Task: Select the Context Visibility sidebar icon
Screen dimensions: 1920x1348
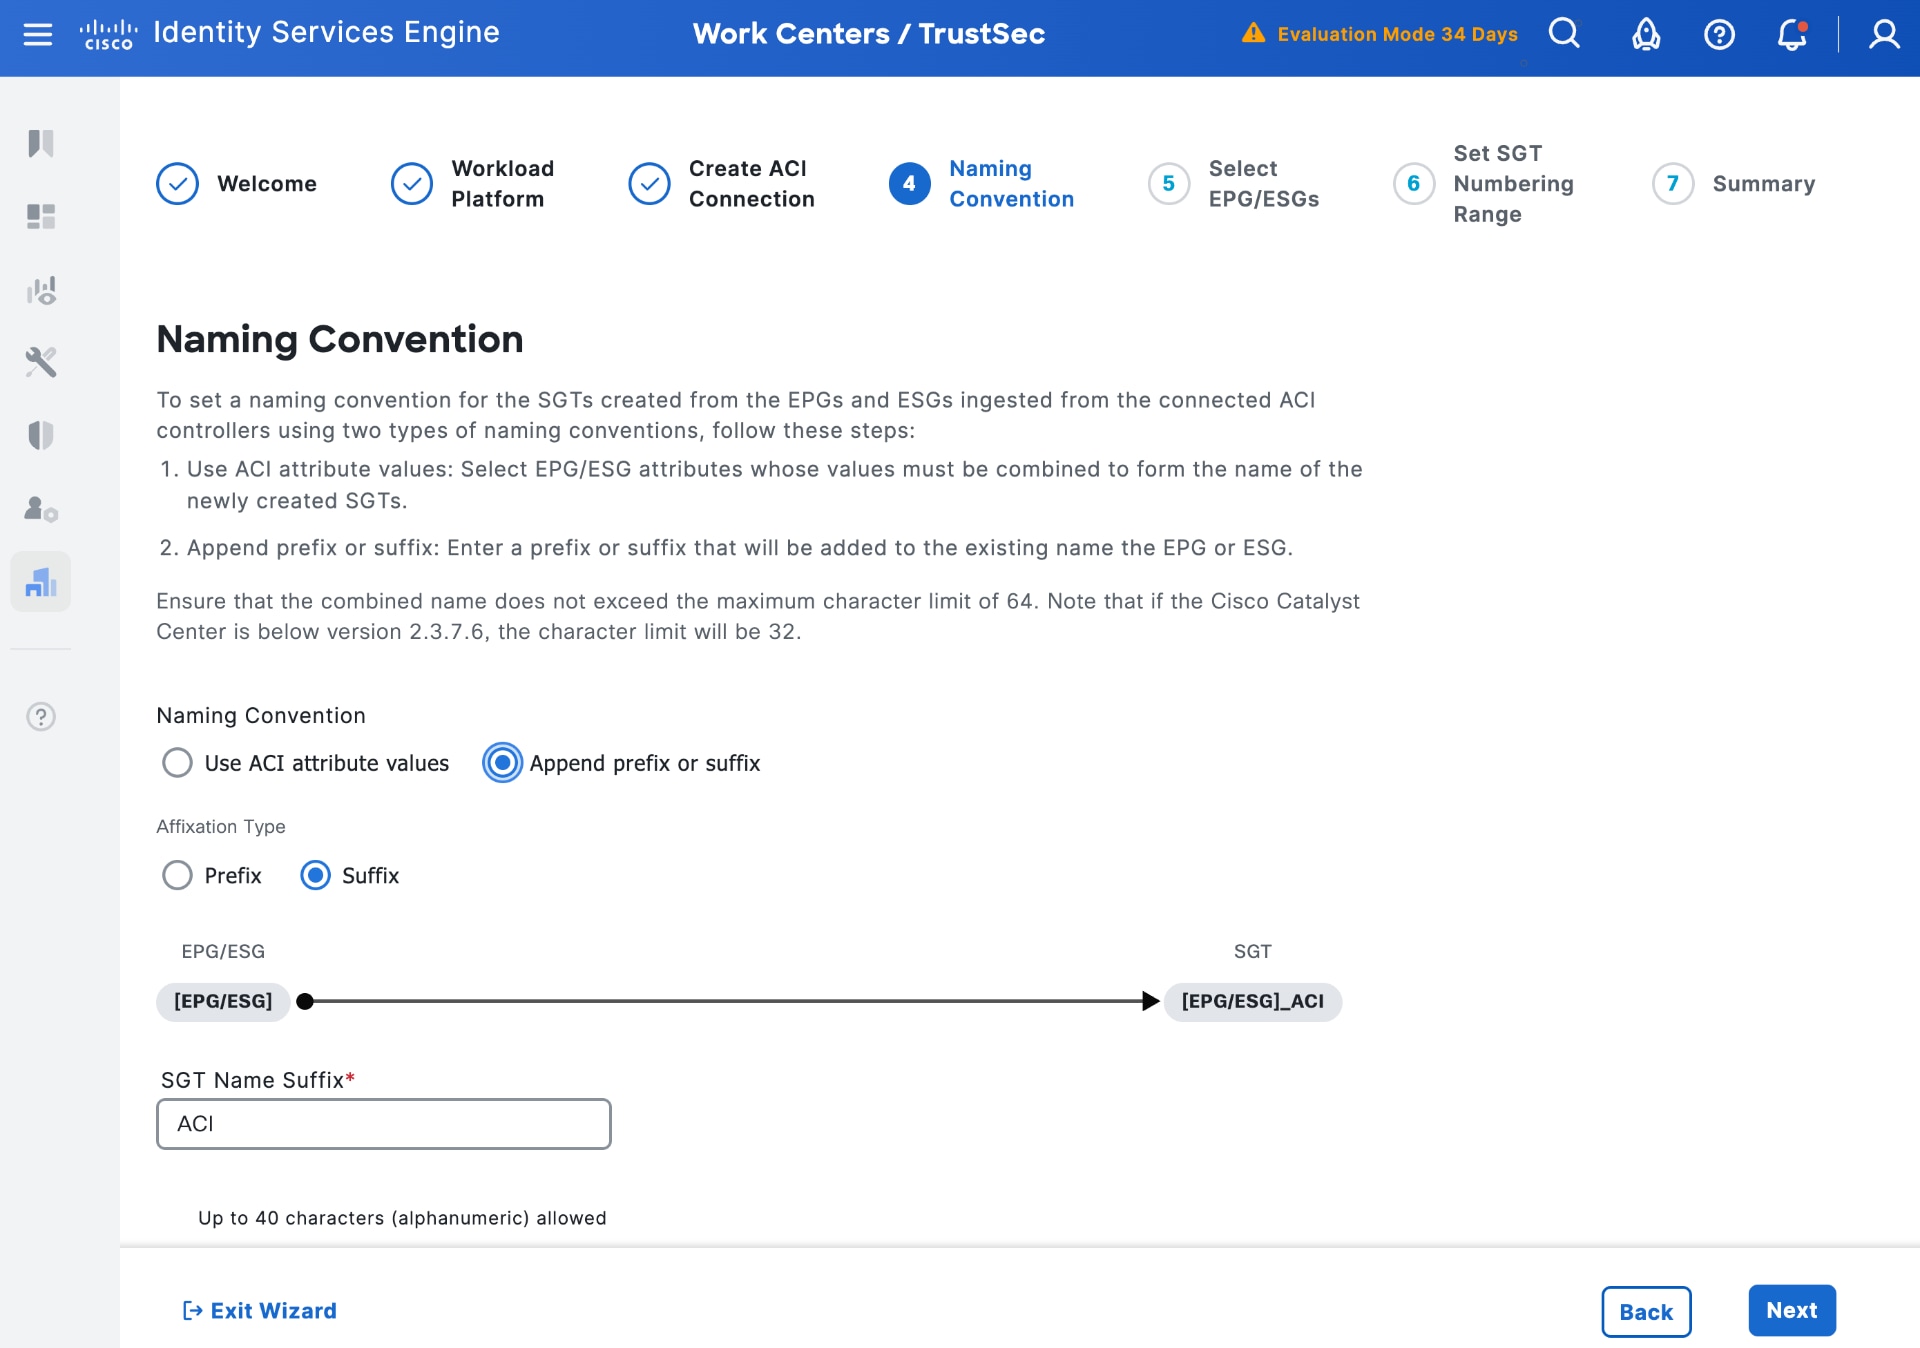Action: 40,290
